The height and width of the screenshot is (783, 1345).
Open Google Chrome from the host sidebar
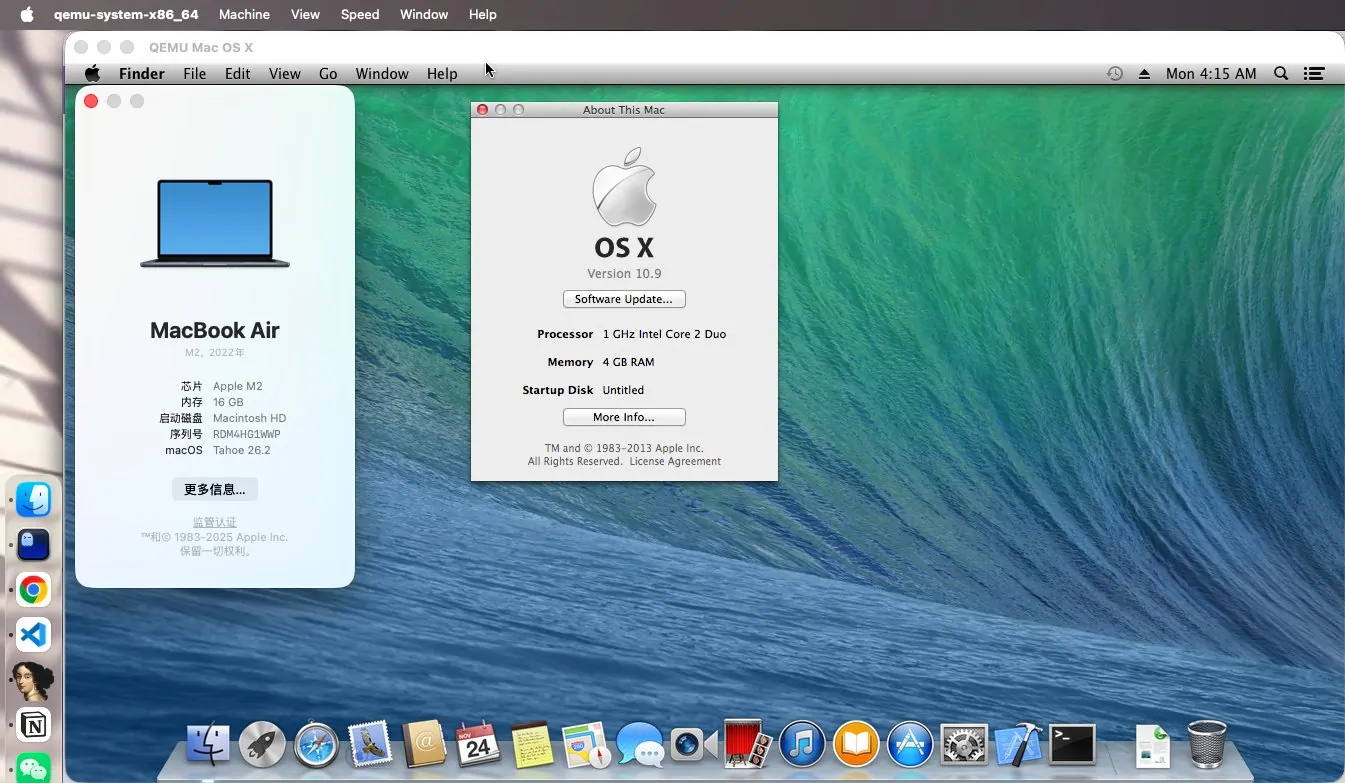pyautogui.click(x=33, y=590)
